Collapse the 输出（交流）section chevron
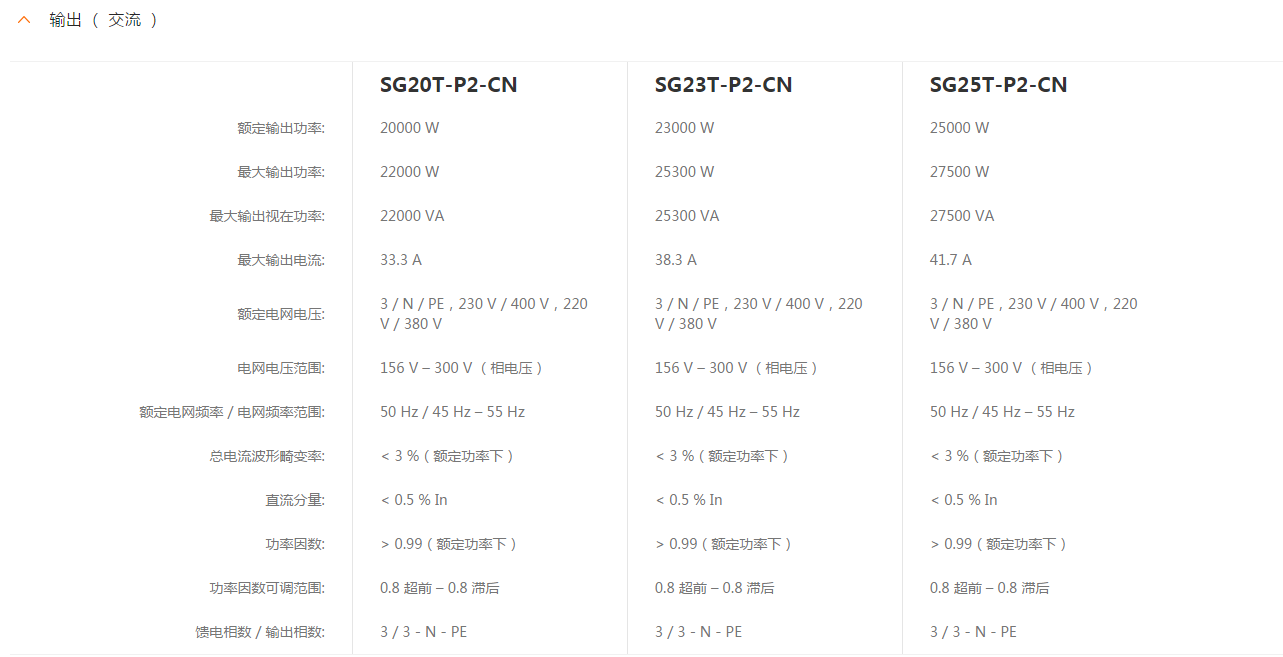The image size is (1283, 657). point(24,20)
